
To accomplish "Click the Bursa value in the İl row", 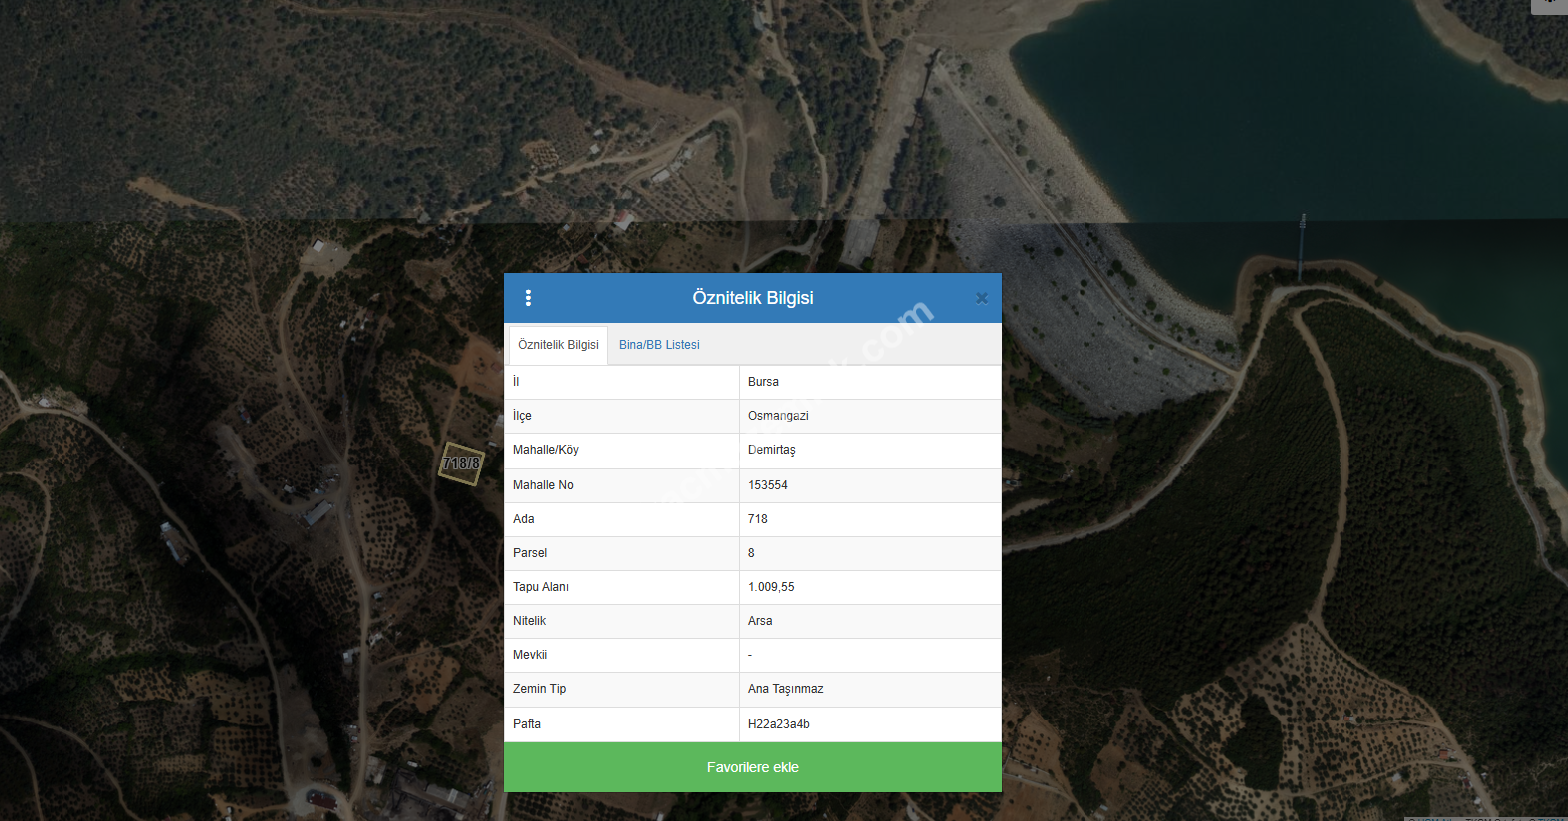I will [763, 382].
